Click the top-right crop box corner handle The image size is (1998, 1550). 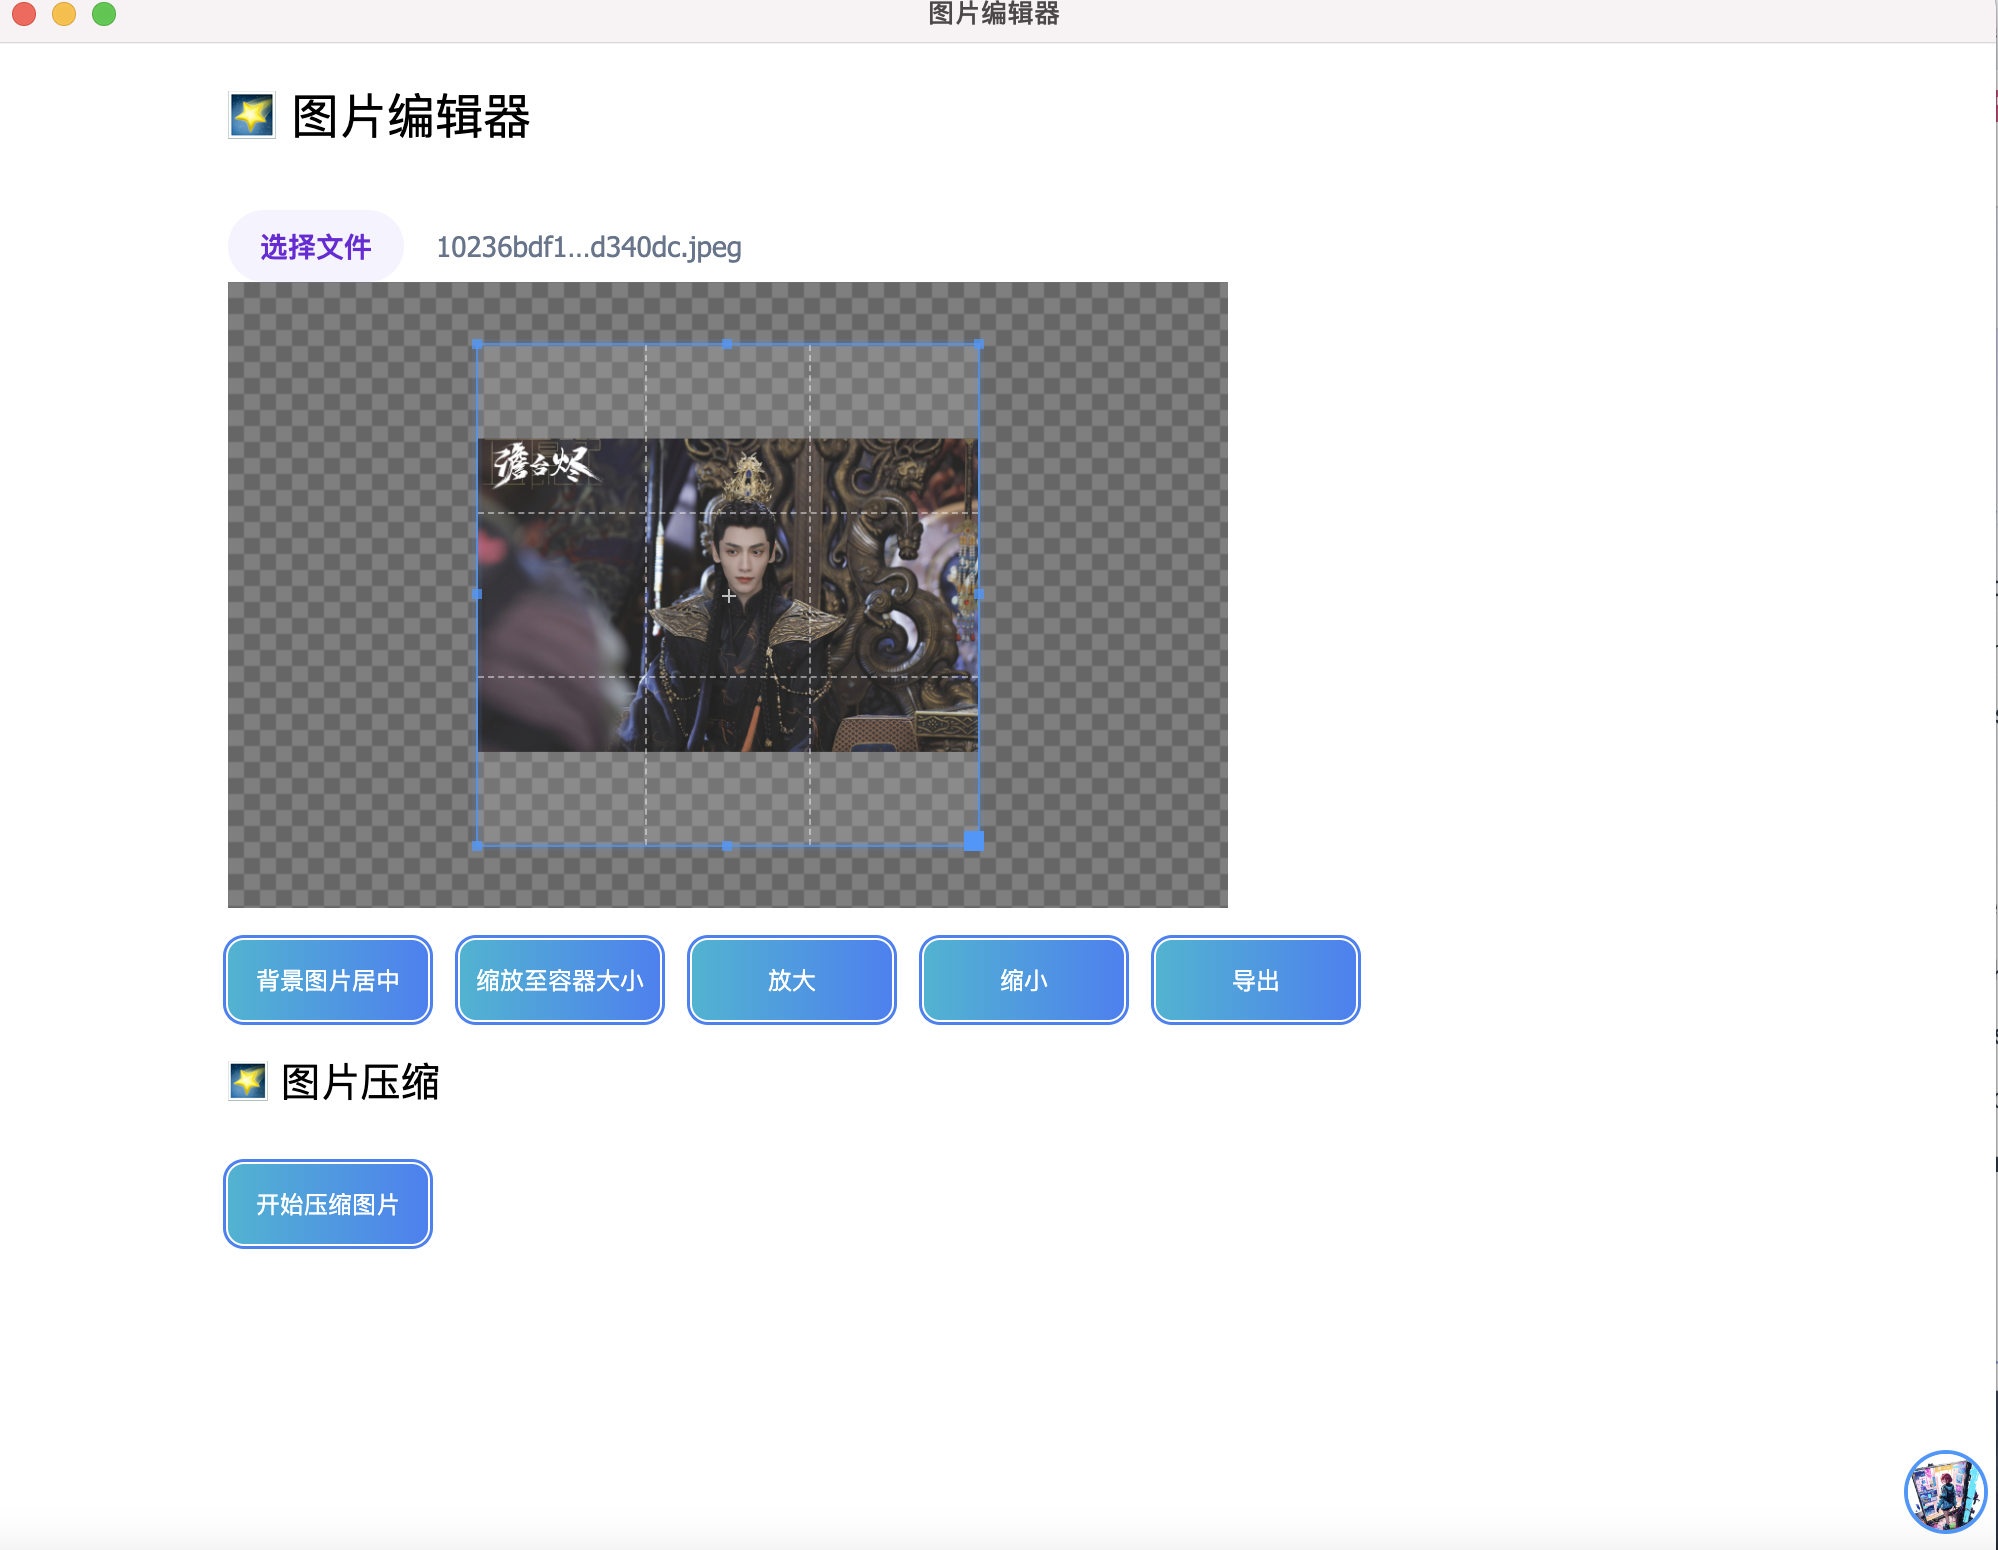tap(978, 345)
